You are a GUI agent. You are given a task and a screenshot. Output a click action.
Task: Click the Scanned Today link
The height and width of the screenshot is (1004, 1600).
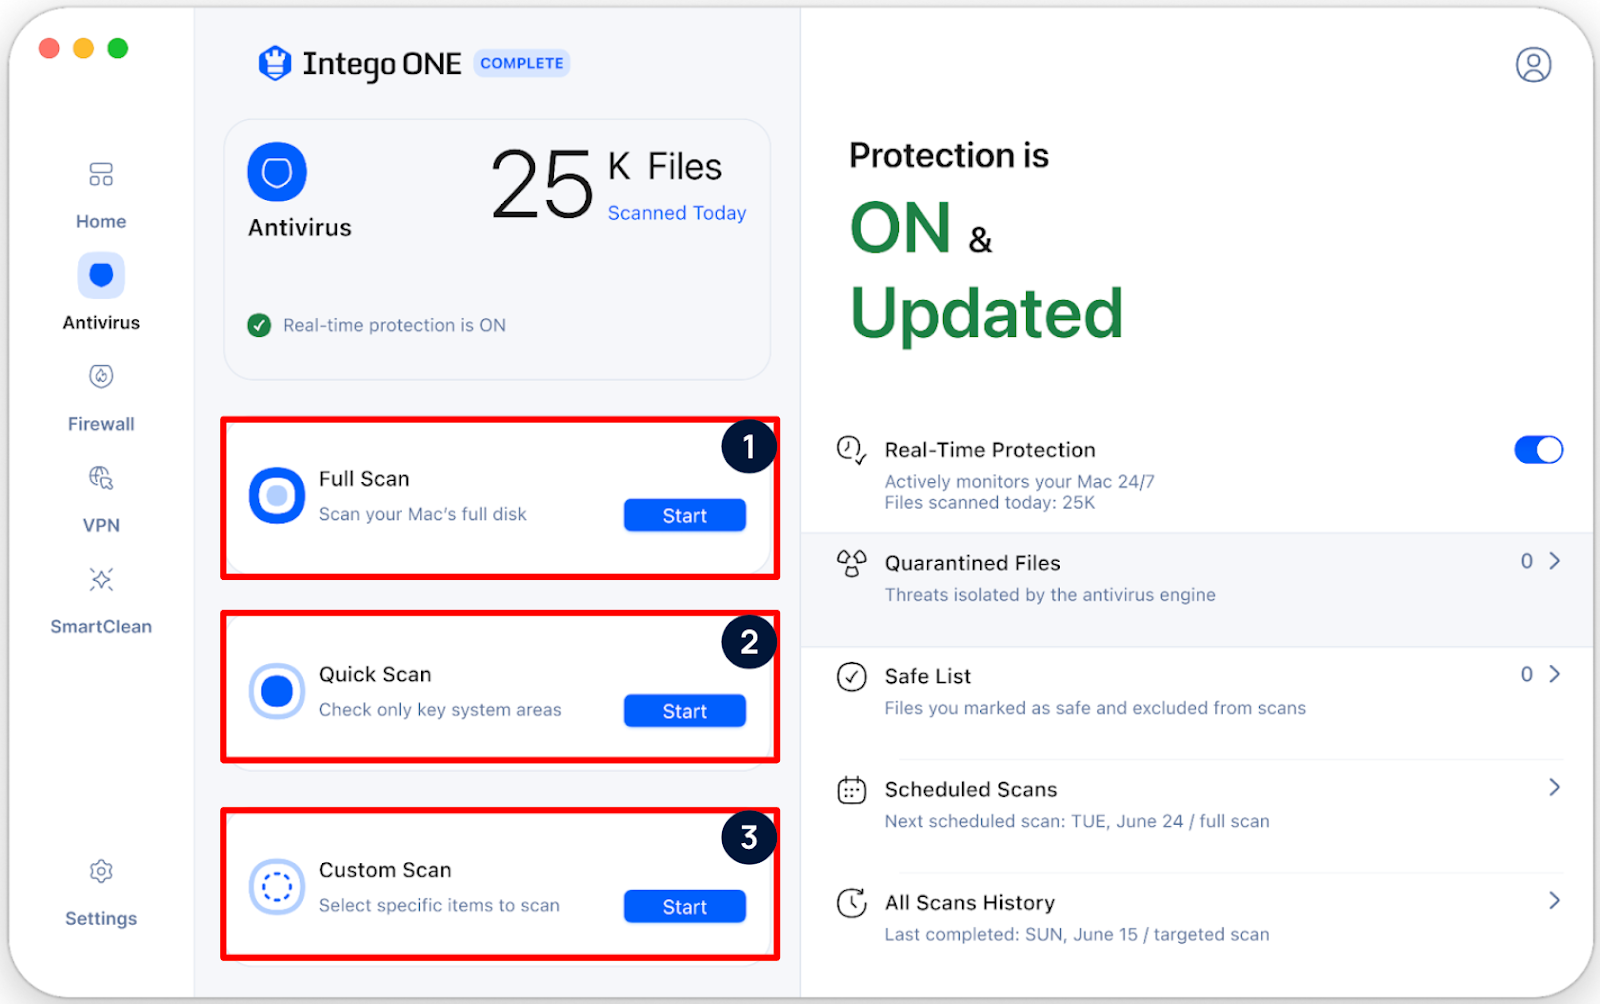click(677, 213)
